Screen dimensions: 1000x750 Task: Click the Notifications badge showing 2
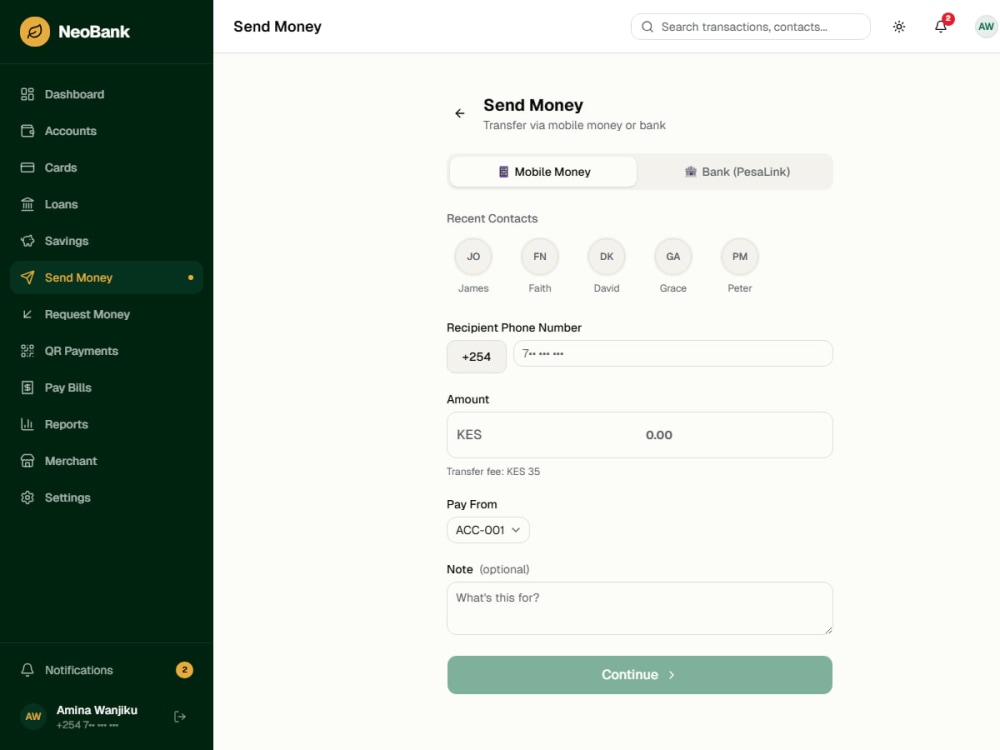coord(184,670)
